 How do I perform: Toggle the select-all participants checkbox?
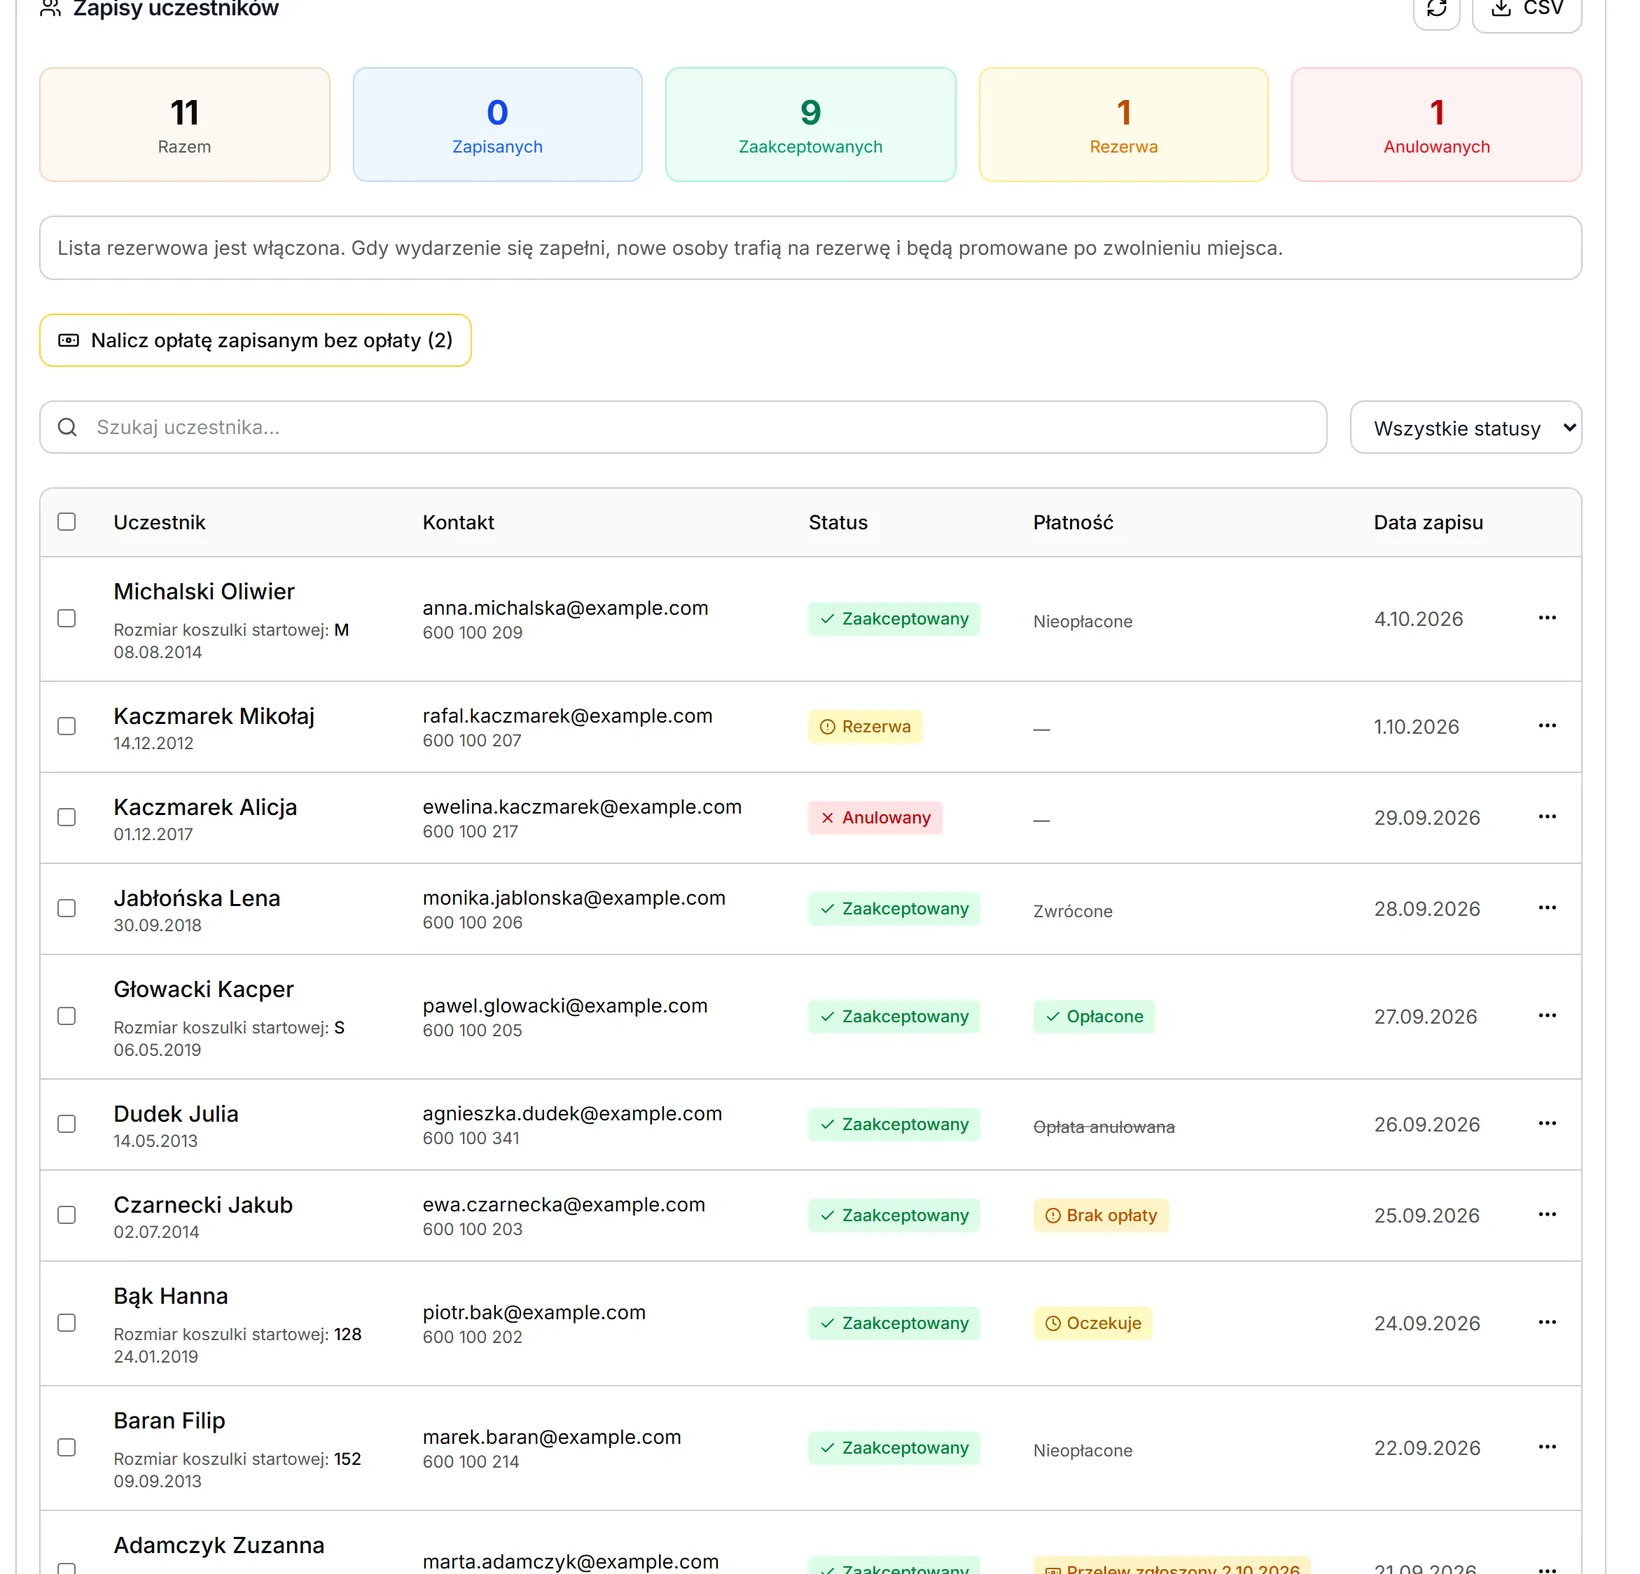tap(67, 522)
